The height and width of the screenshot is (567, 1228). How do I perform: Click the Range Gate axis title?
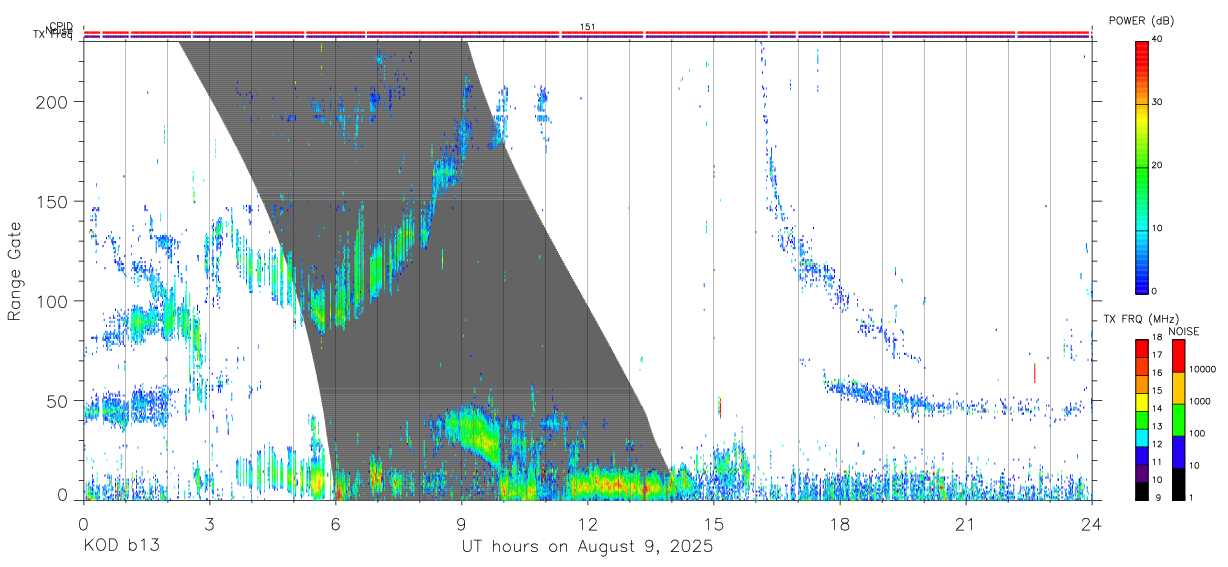[16, 271]
